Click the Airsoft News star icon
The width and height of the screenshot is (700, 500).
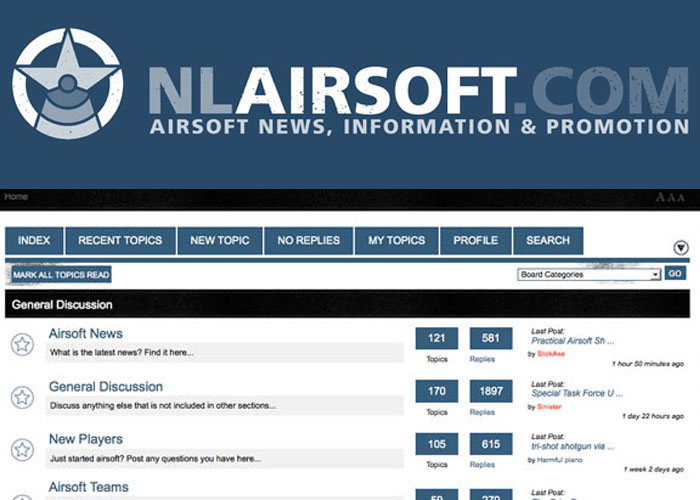coord(22,344)
